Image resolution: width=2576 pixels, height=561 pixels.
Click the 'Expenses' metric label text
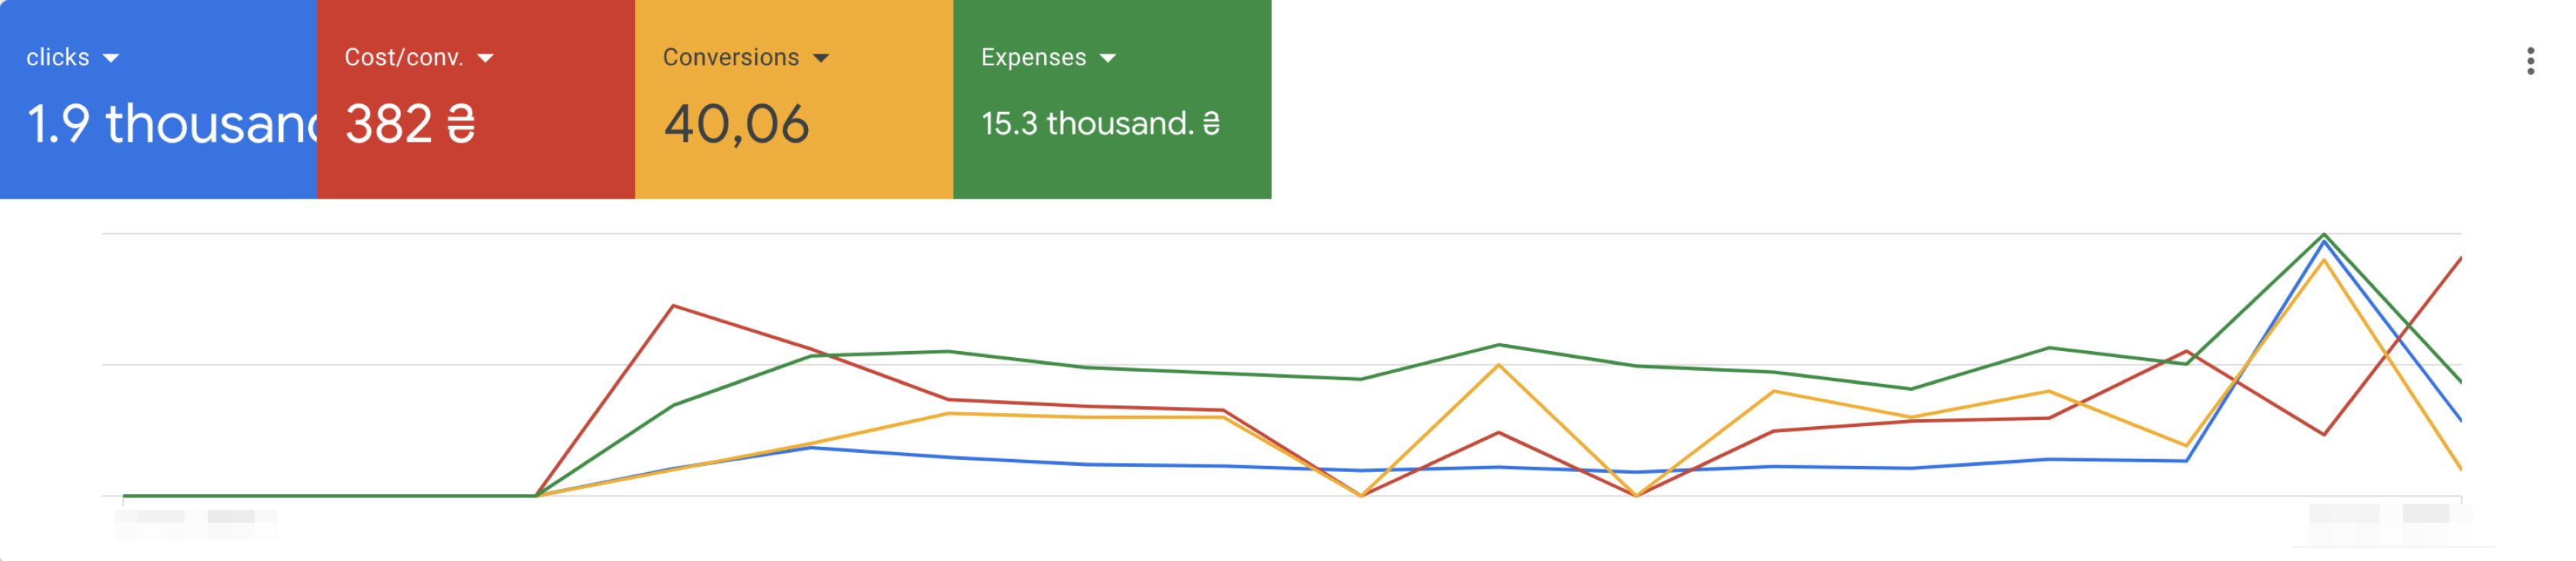click(x=1033, y=58)
